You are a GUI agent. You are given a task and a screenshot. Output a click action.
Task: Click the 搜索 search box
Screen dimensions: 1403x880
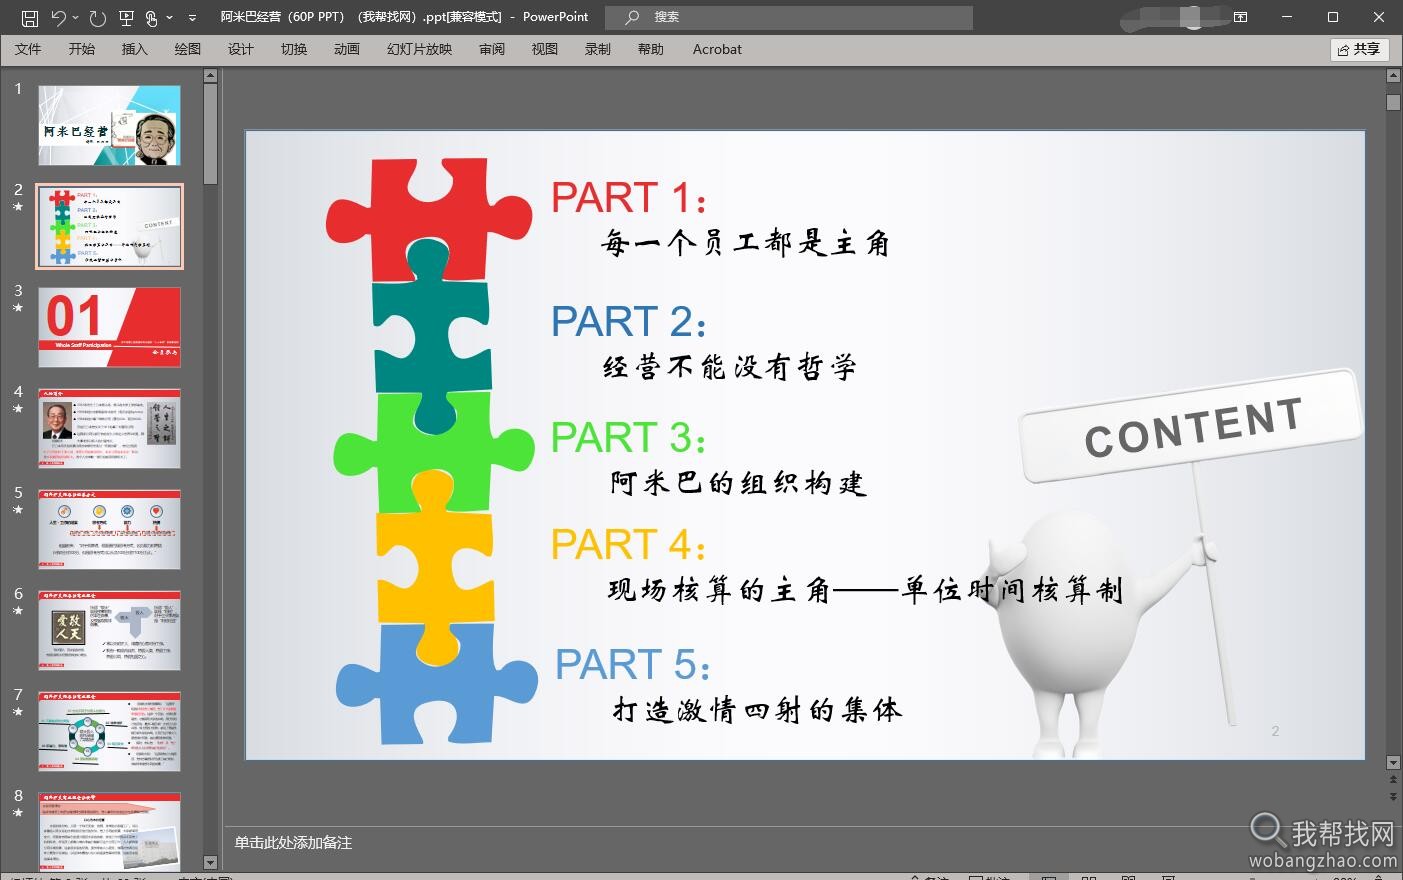(789, 17)
